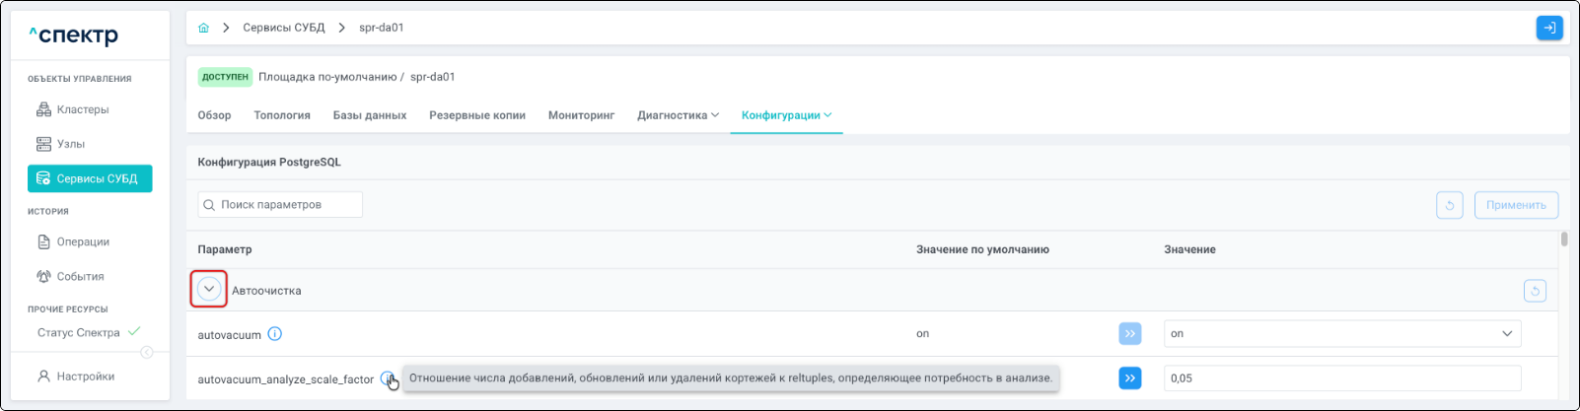Reset all parameters using the toolbar undo icon
This screenshot has height=411, width=1580.
pos(1449,205)
